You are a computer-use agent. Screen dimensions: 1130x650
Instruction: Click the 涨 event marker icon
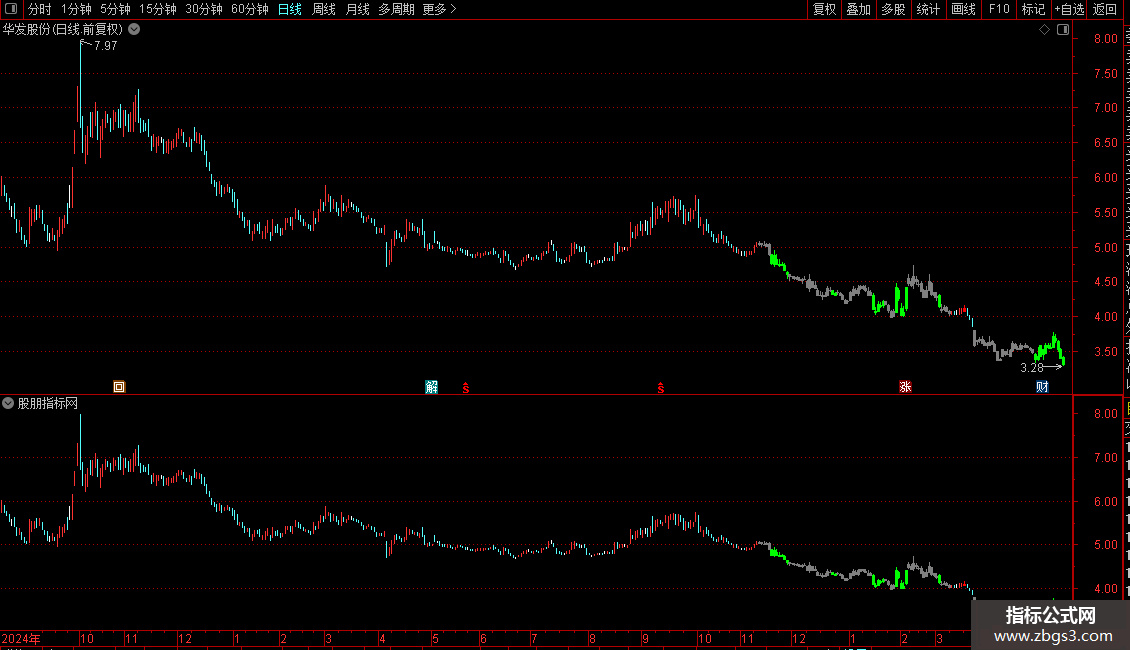pyautogui.click(x=905, y=387)
